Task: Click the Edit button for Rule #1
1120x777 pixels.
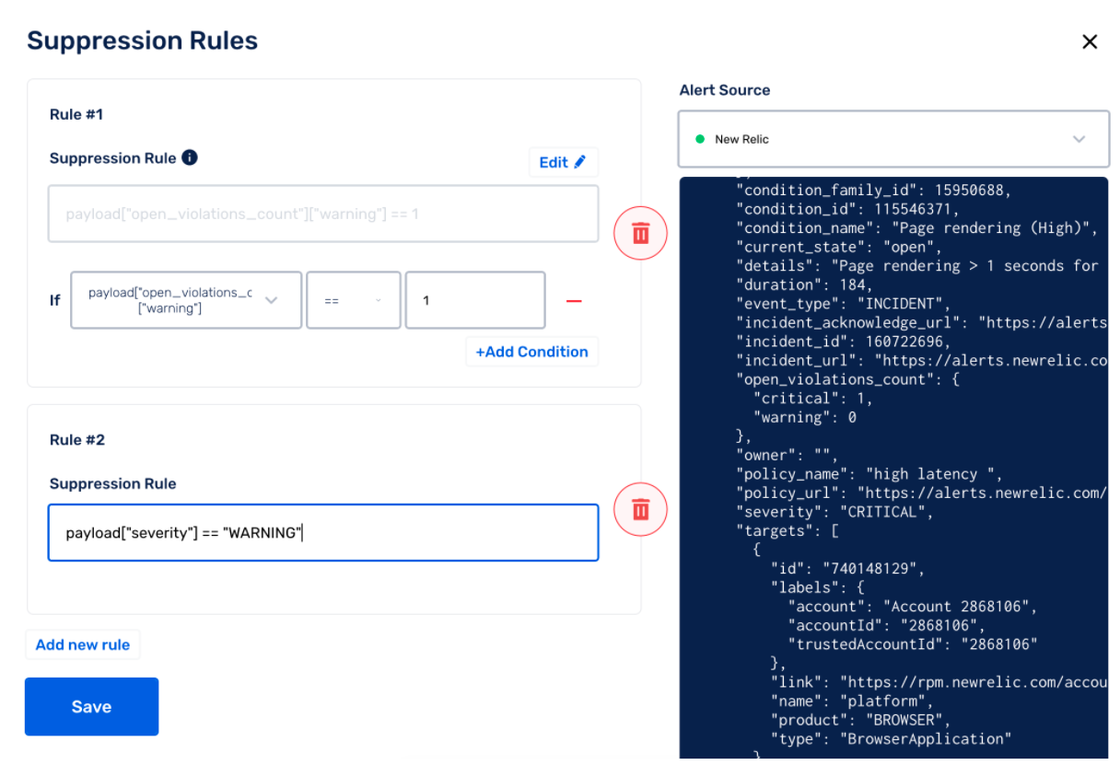Action: (563, 162)
